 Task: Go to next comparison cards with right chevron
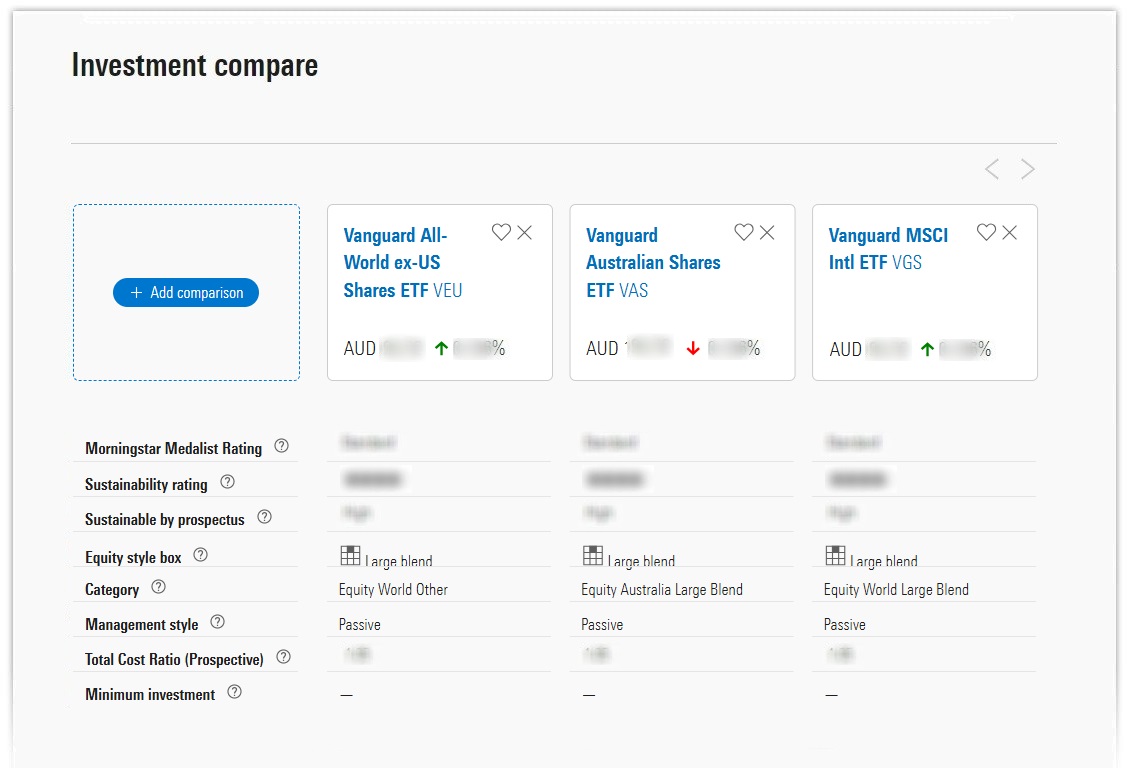pyautogui.click(x=1028, y=169)
